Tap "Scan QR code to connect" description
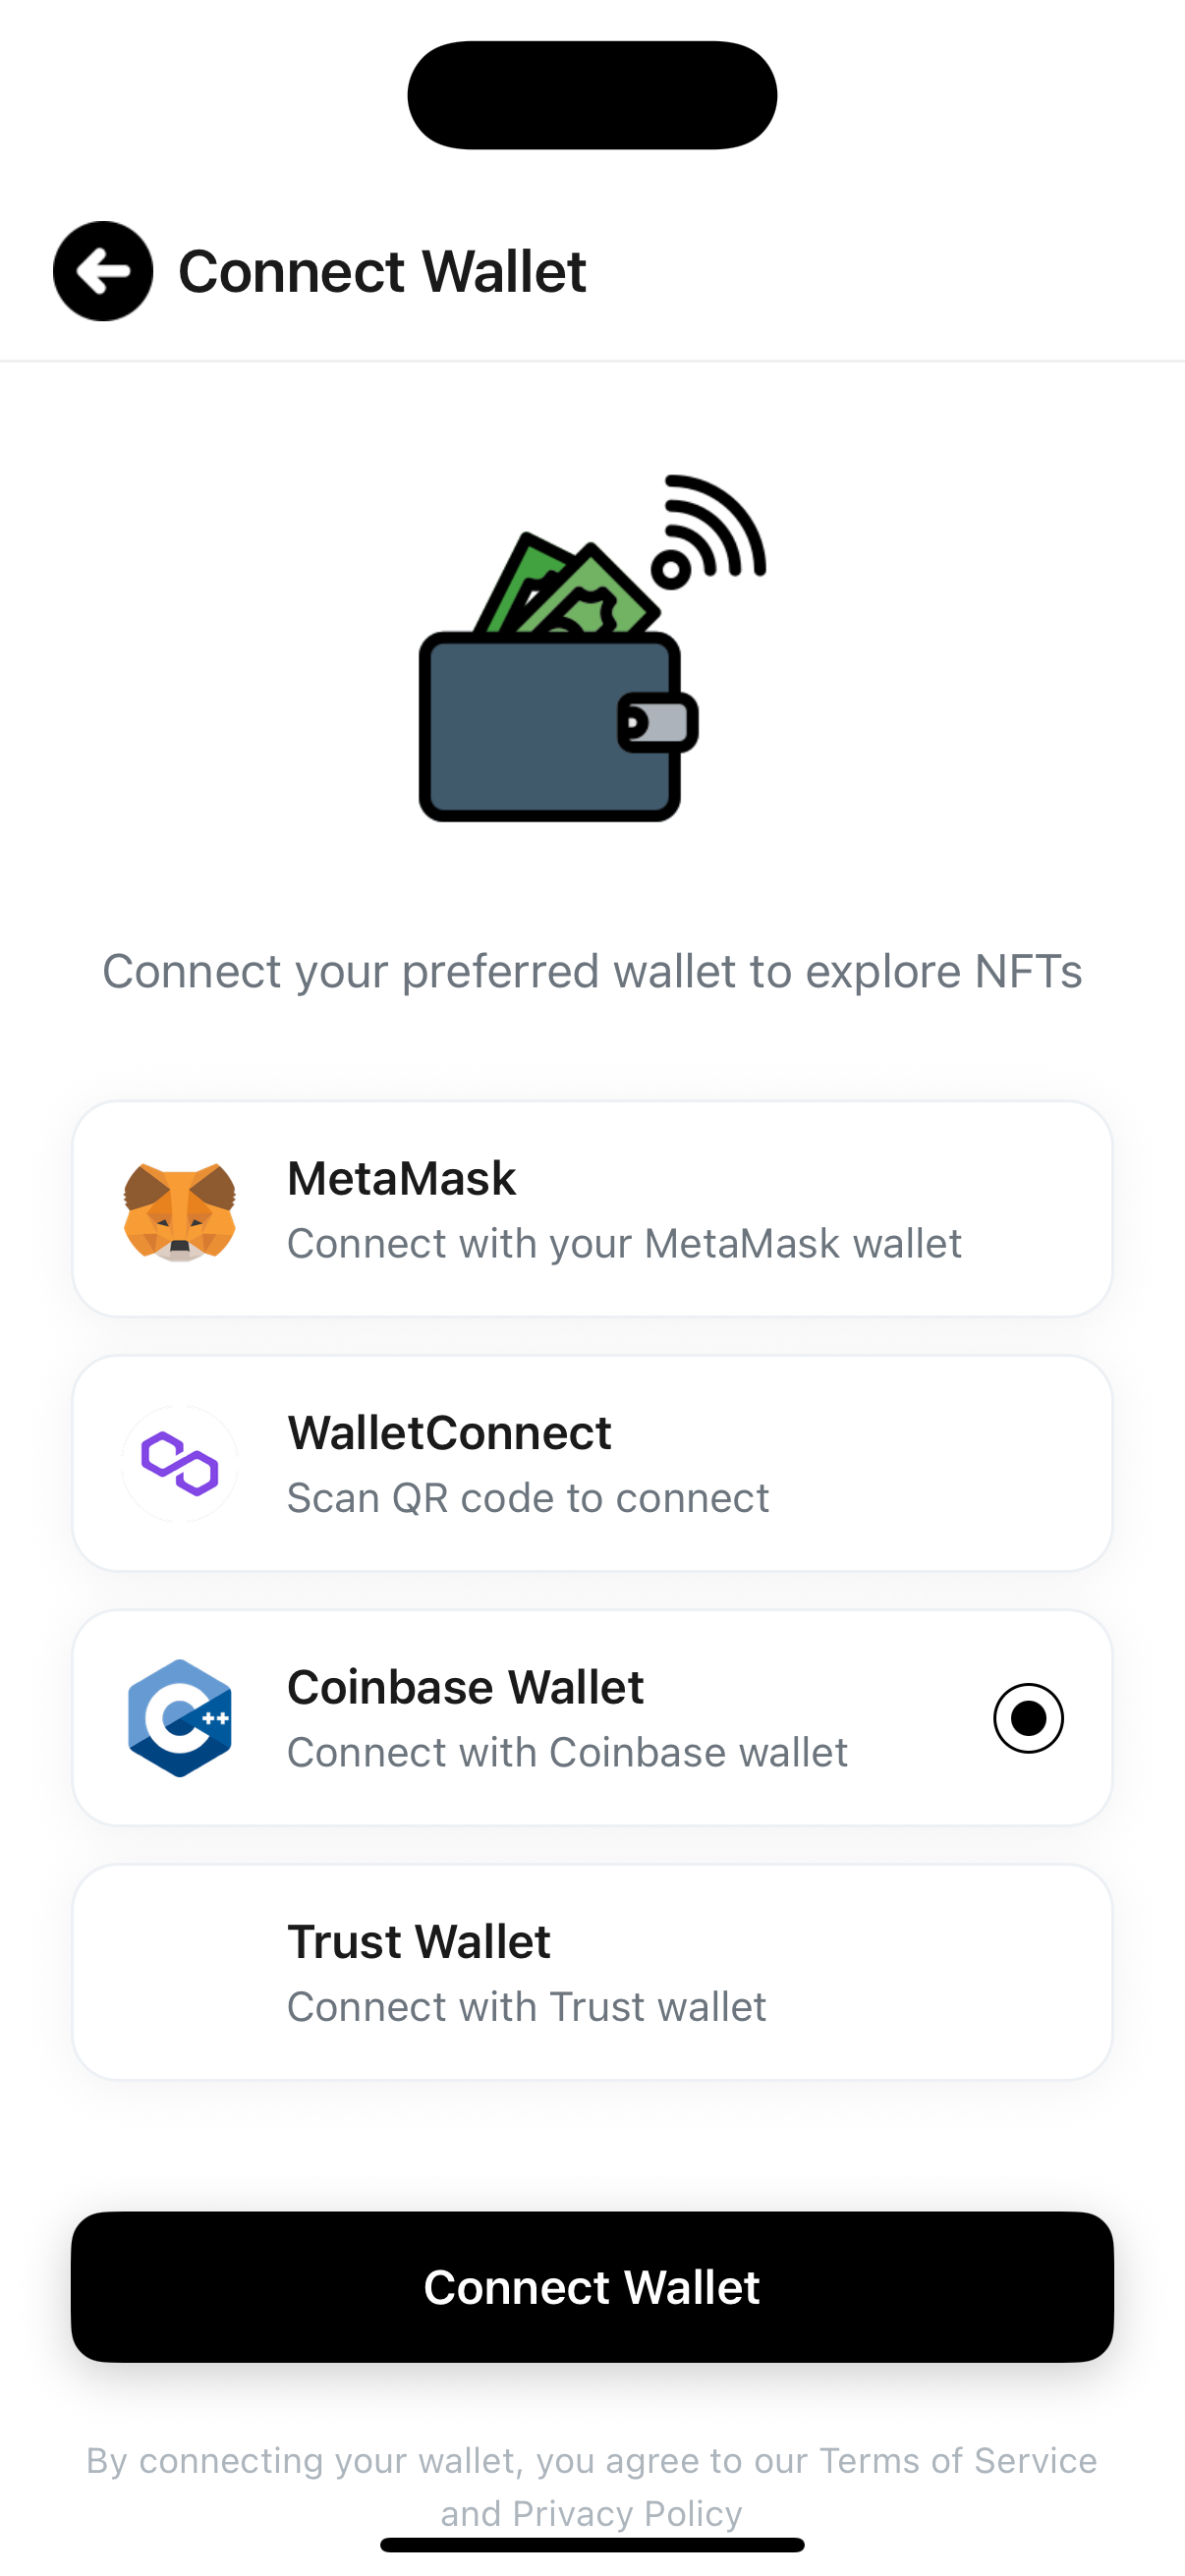1185x2576 pixels. (528, 1497)
